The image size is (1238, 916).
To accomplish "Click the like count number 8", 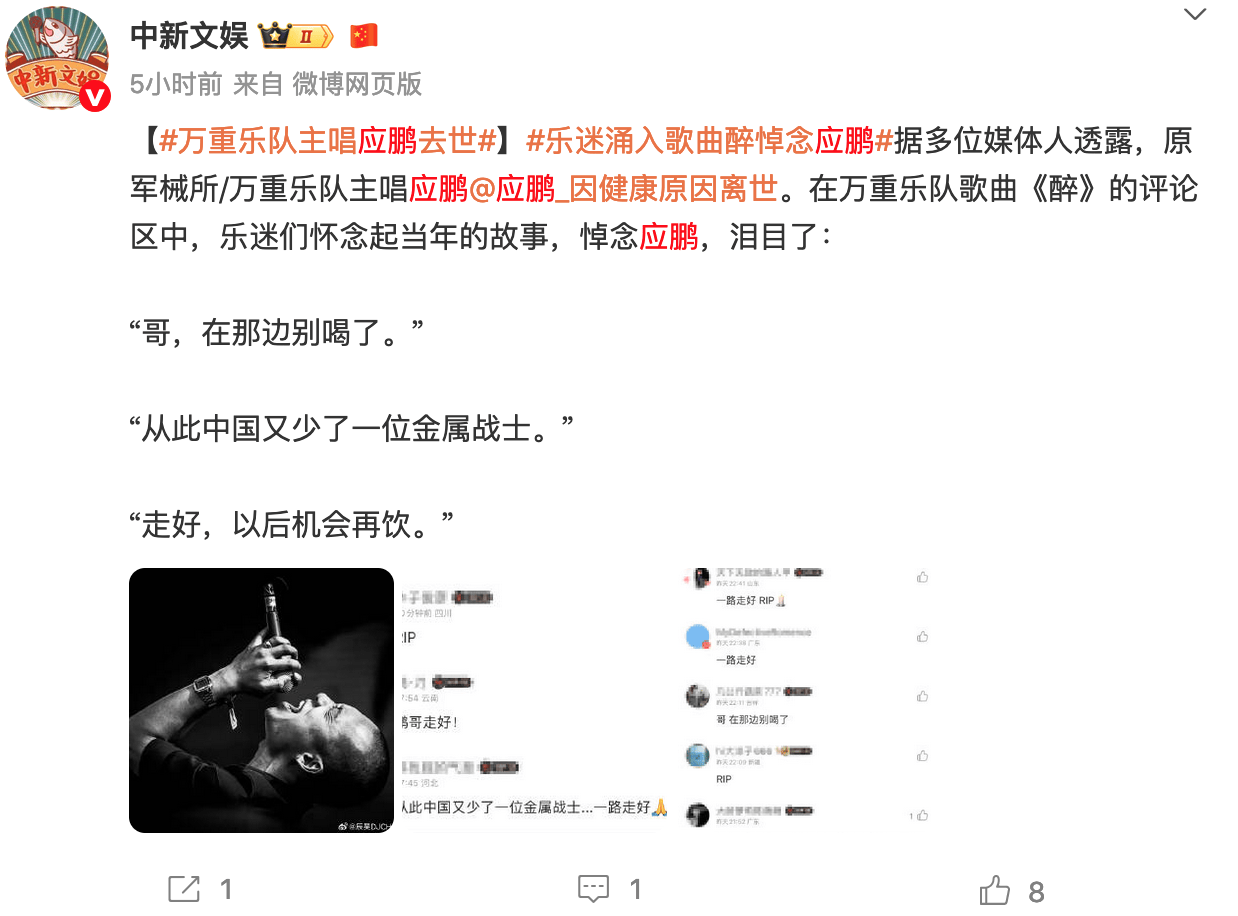I will click(1036, 891).
